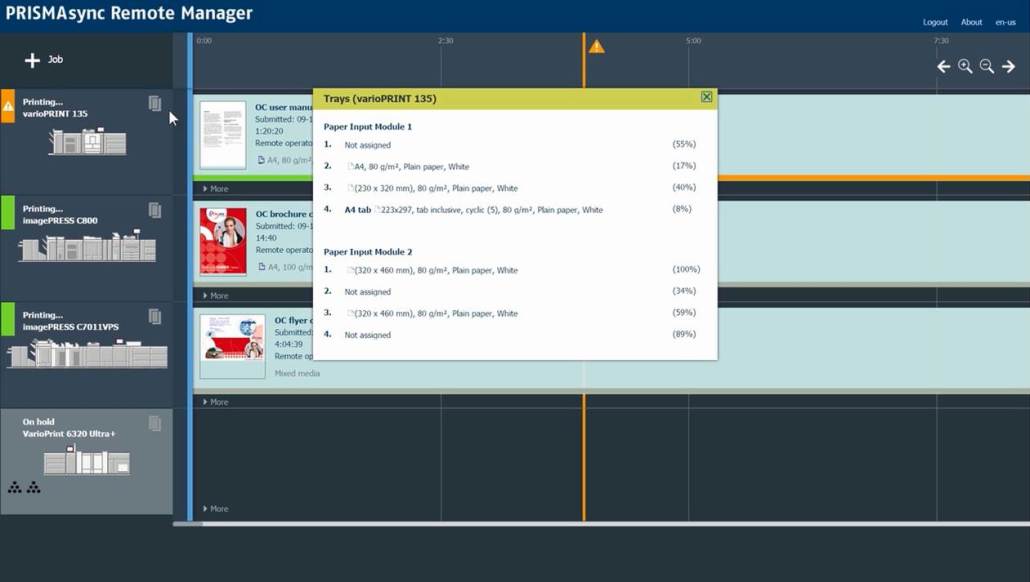Open trays icon for imagePRESS C7011VPS

pos(154,316)
